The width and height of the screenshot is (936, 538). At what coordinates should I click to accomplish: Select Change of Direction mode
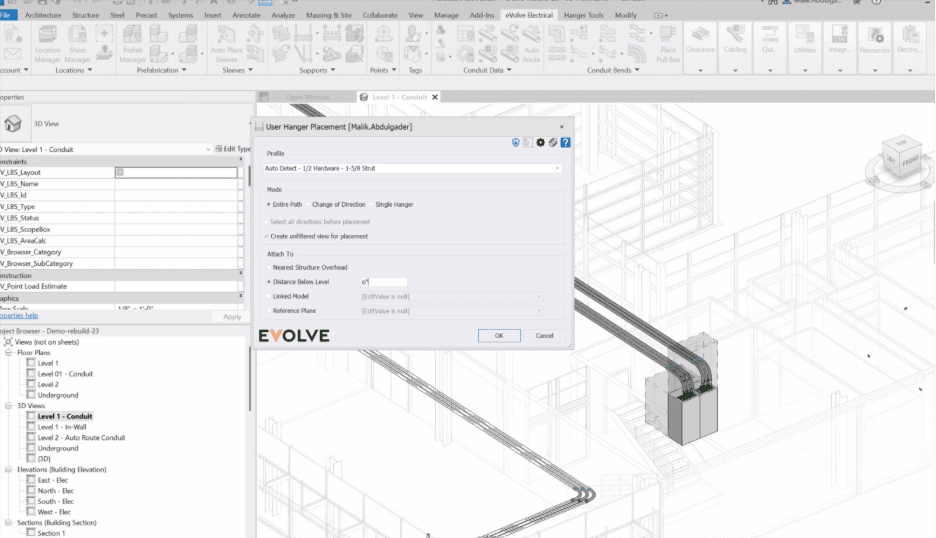click(x=336, y=204)
